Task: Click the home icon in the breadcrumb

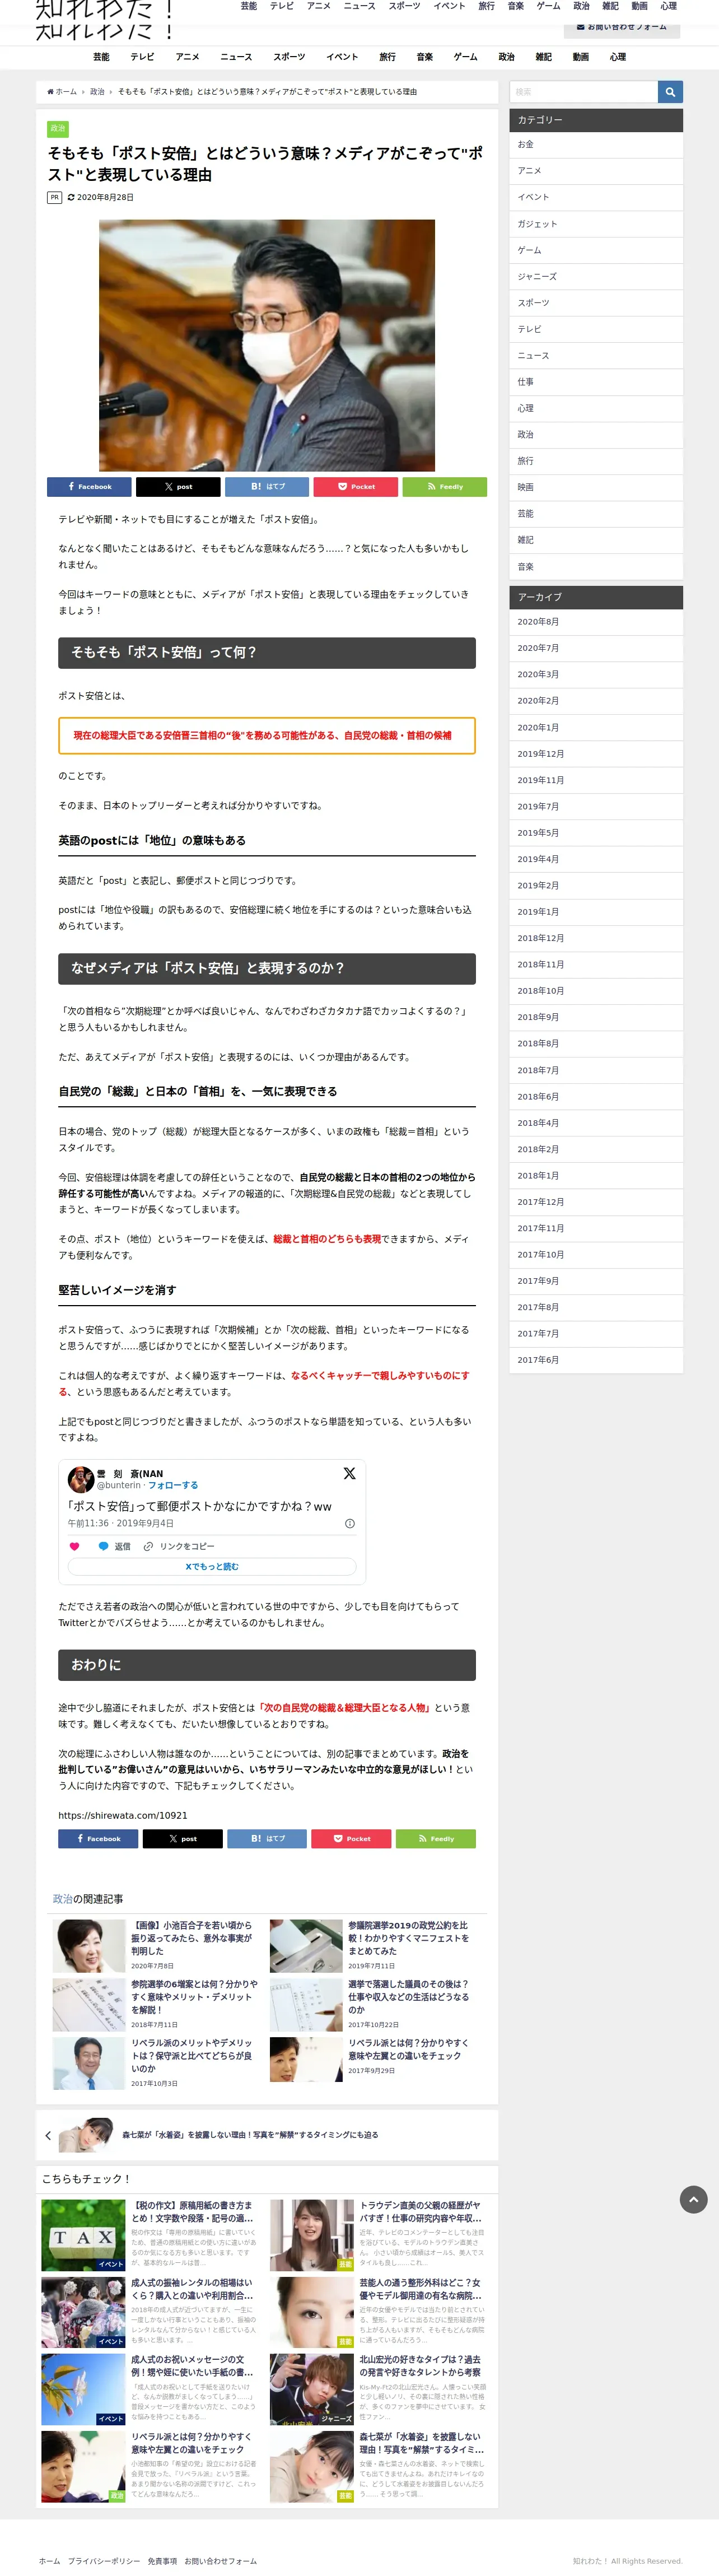Action: pyautogui.click(x=50, y=92)
